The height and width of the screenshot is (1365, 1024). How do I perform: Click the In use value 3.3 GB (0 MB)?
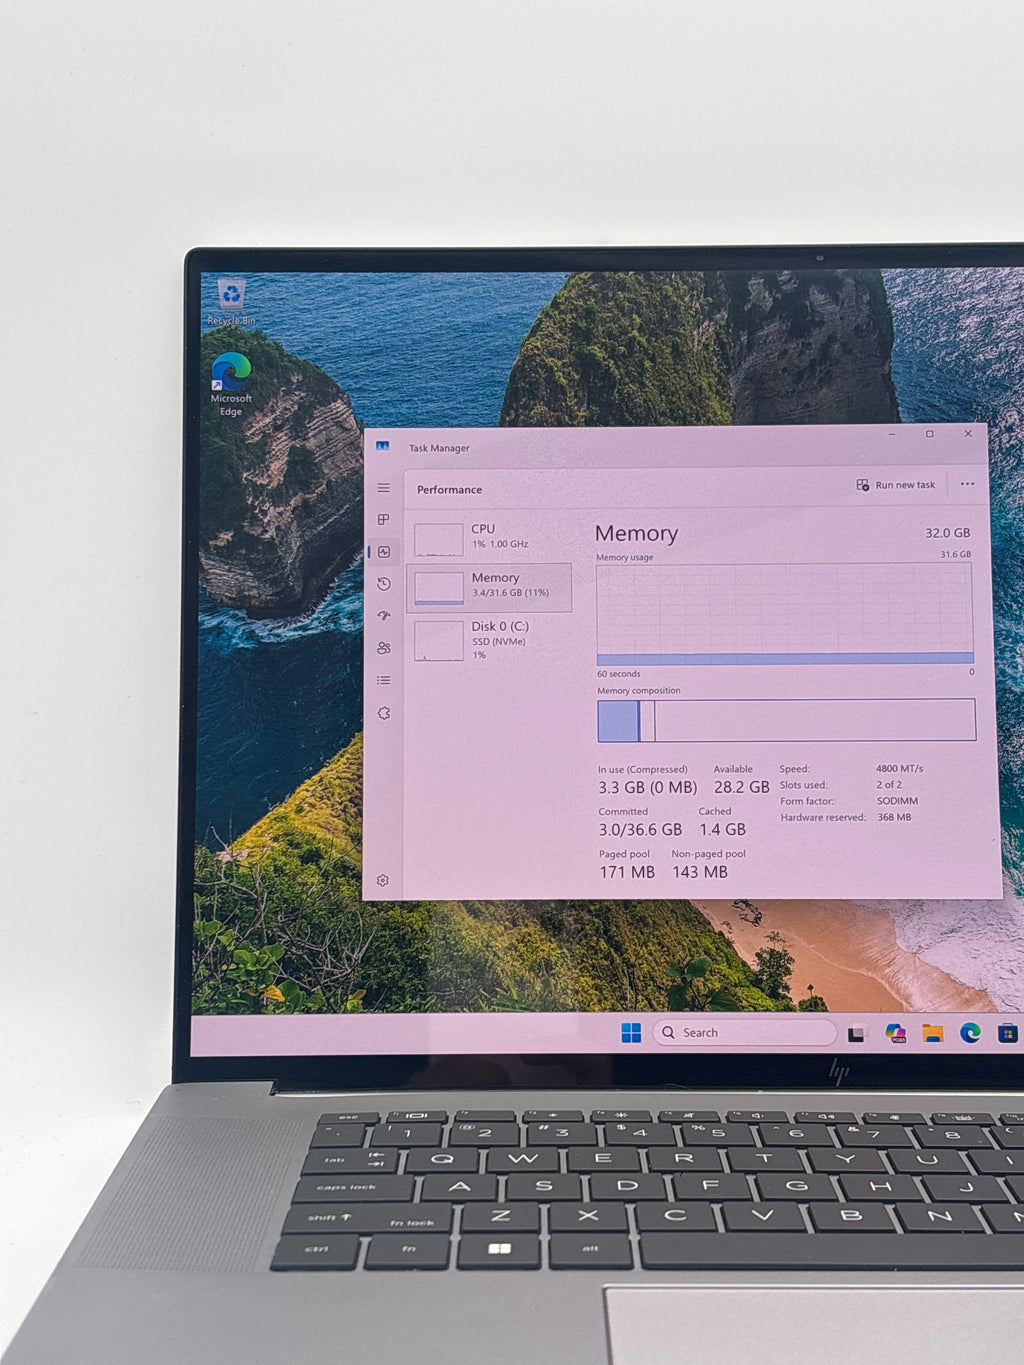[647, 788]
